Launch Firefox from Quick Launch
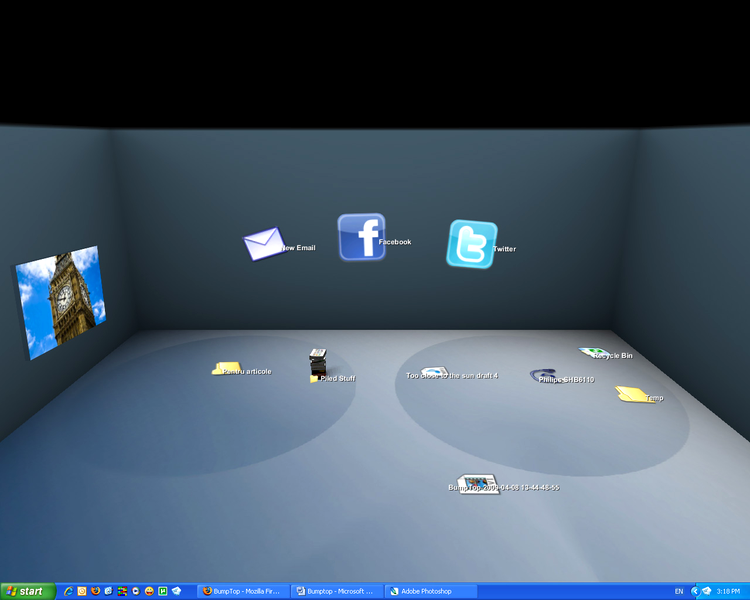This screenshot has height=600, width=750. coord(95,591)
